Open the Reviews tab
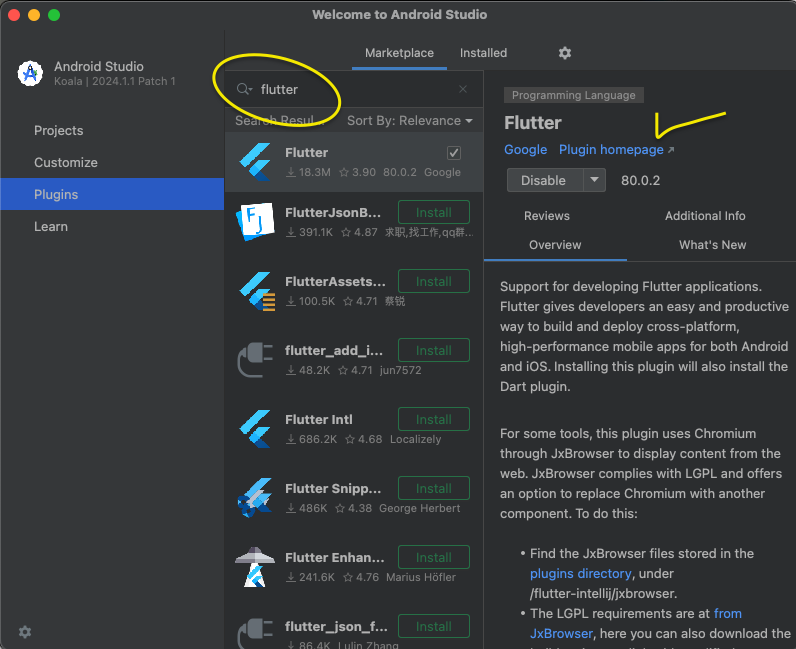 point(547,216)
